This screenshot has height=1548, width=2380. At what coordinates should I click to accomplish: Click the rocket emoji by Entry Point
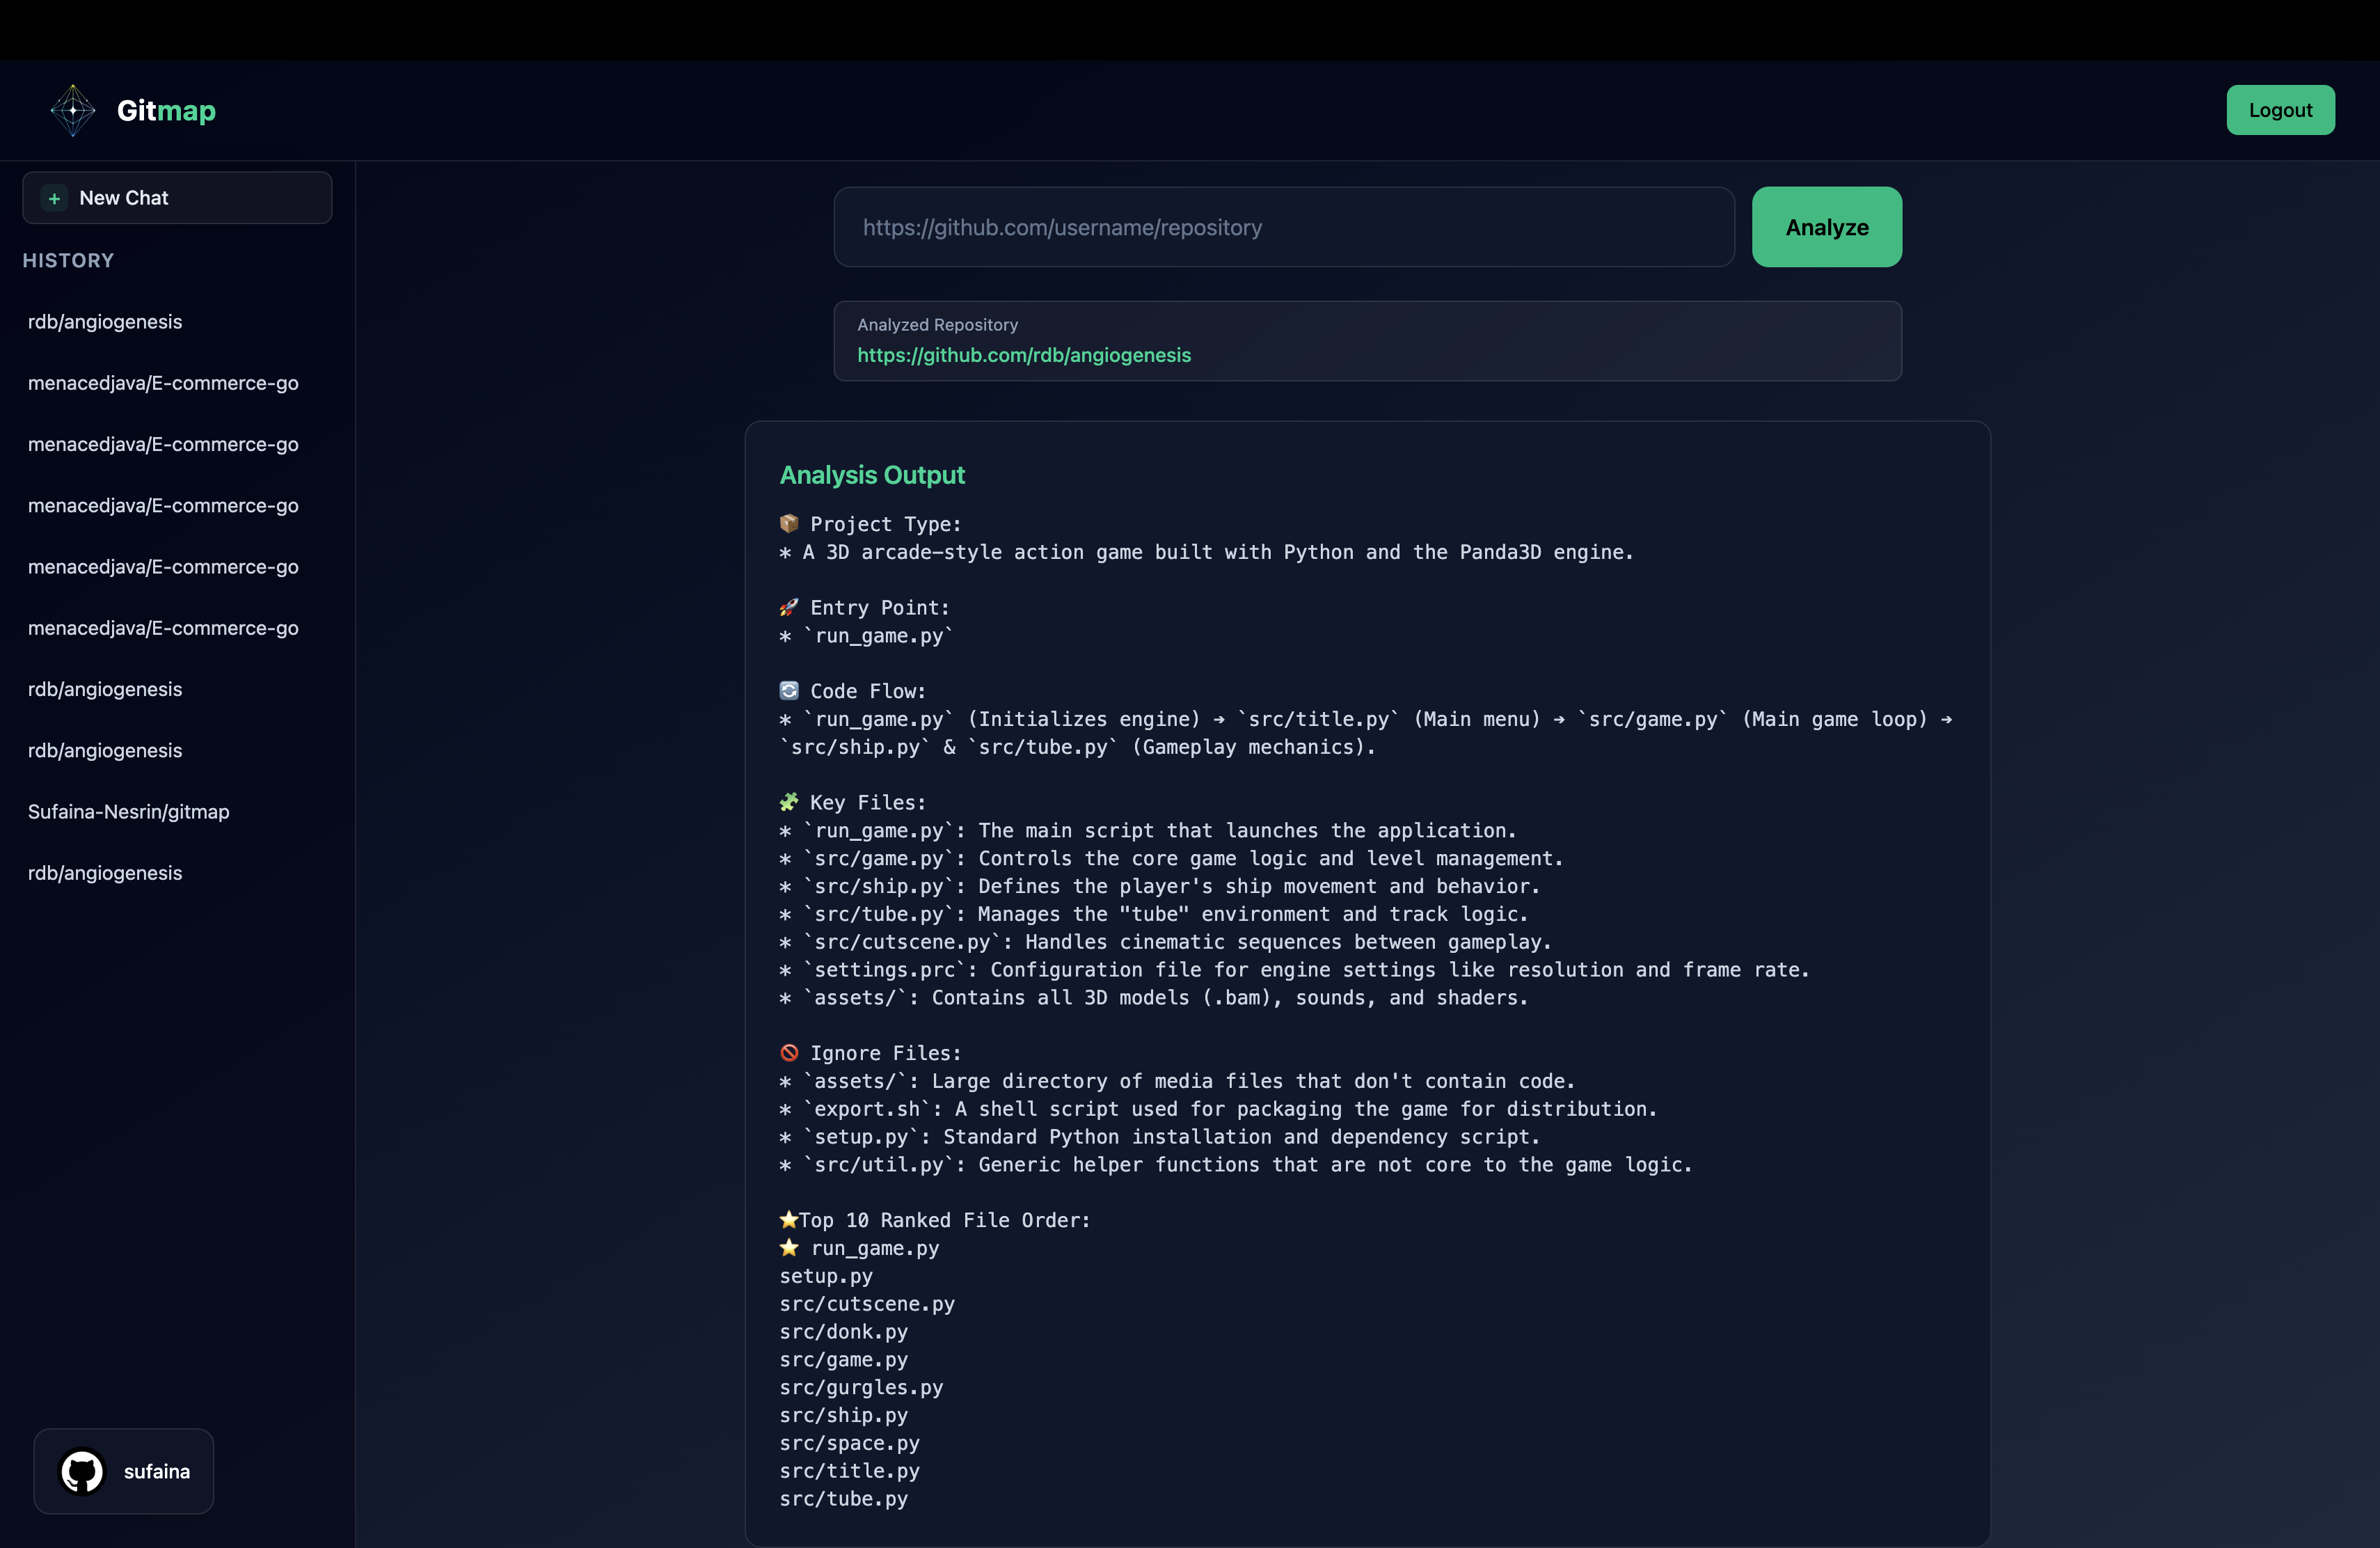click(789, 607)
